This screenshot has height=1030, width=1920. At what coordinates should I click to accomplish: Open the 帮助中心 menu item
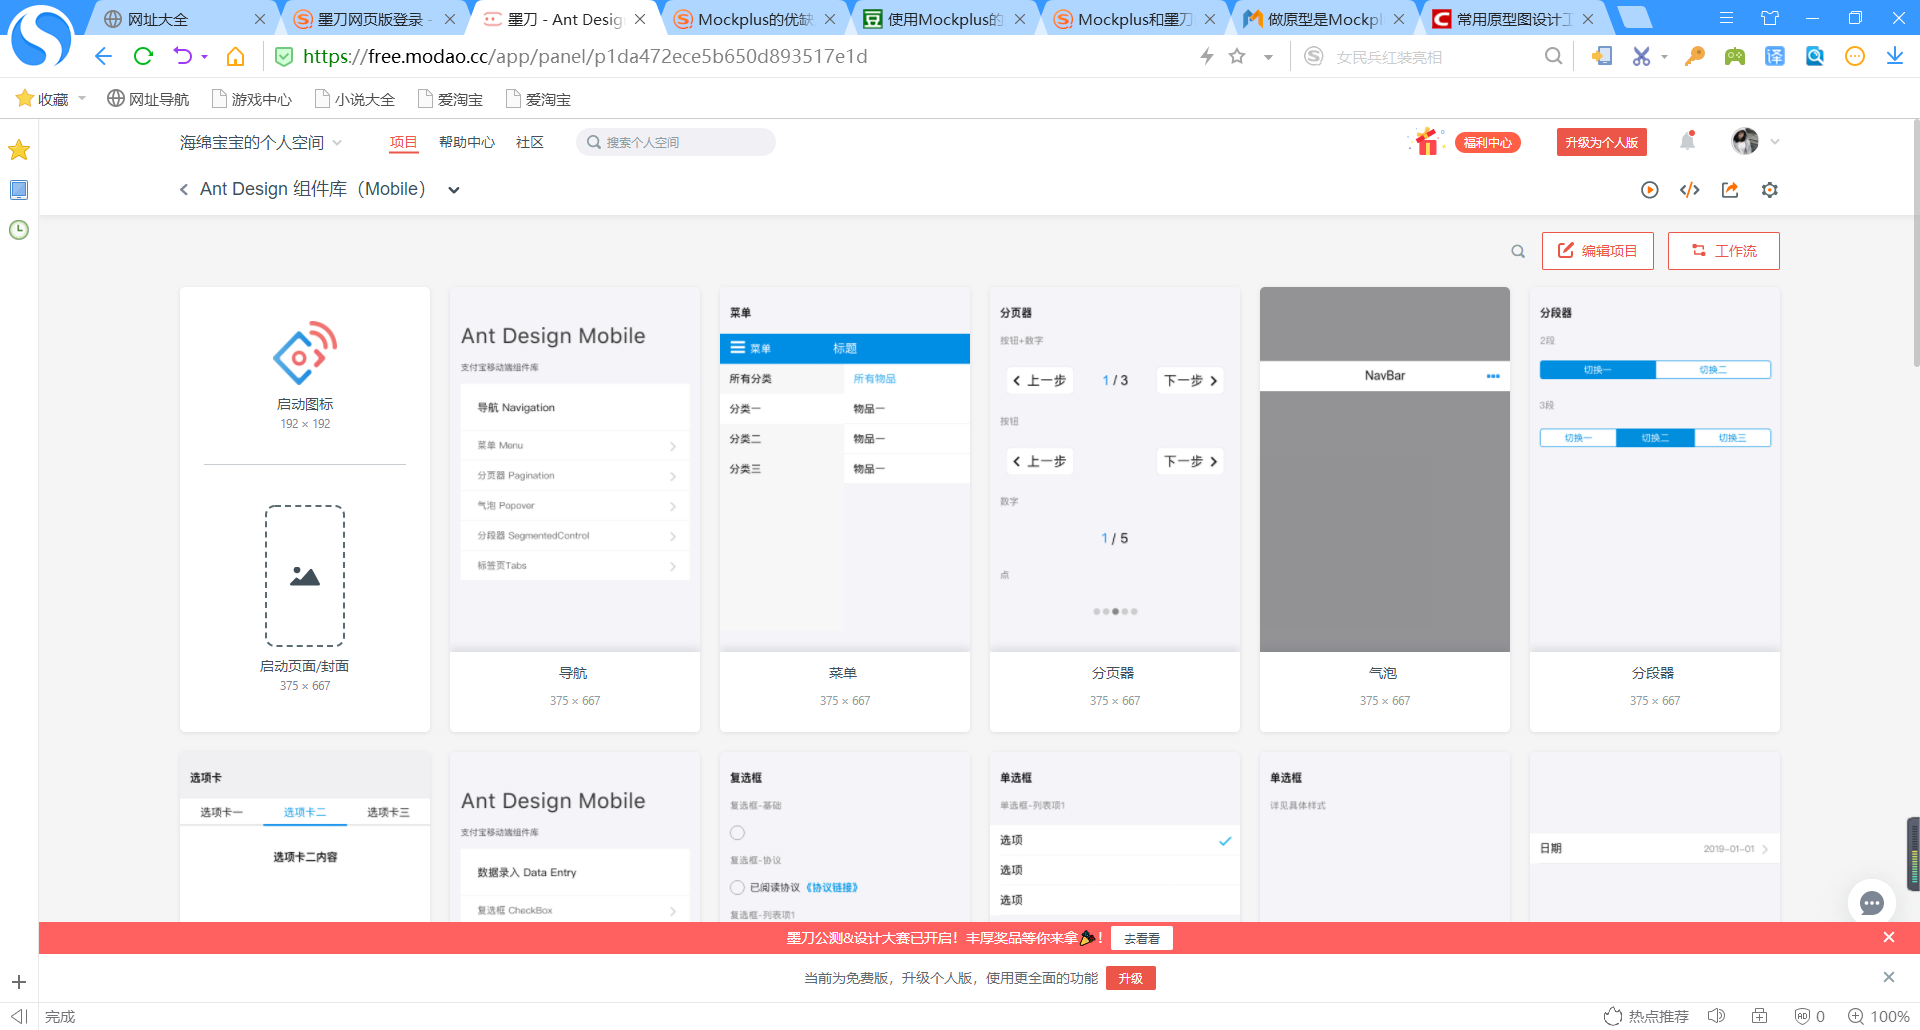pos(467,143)
